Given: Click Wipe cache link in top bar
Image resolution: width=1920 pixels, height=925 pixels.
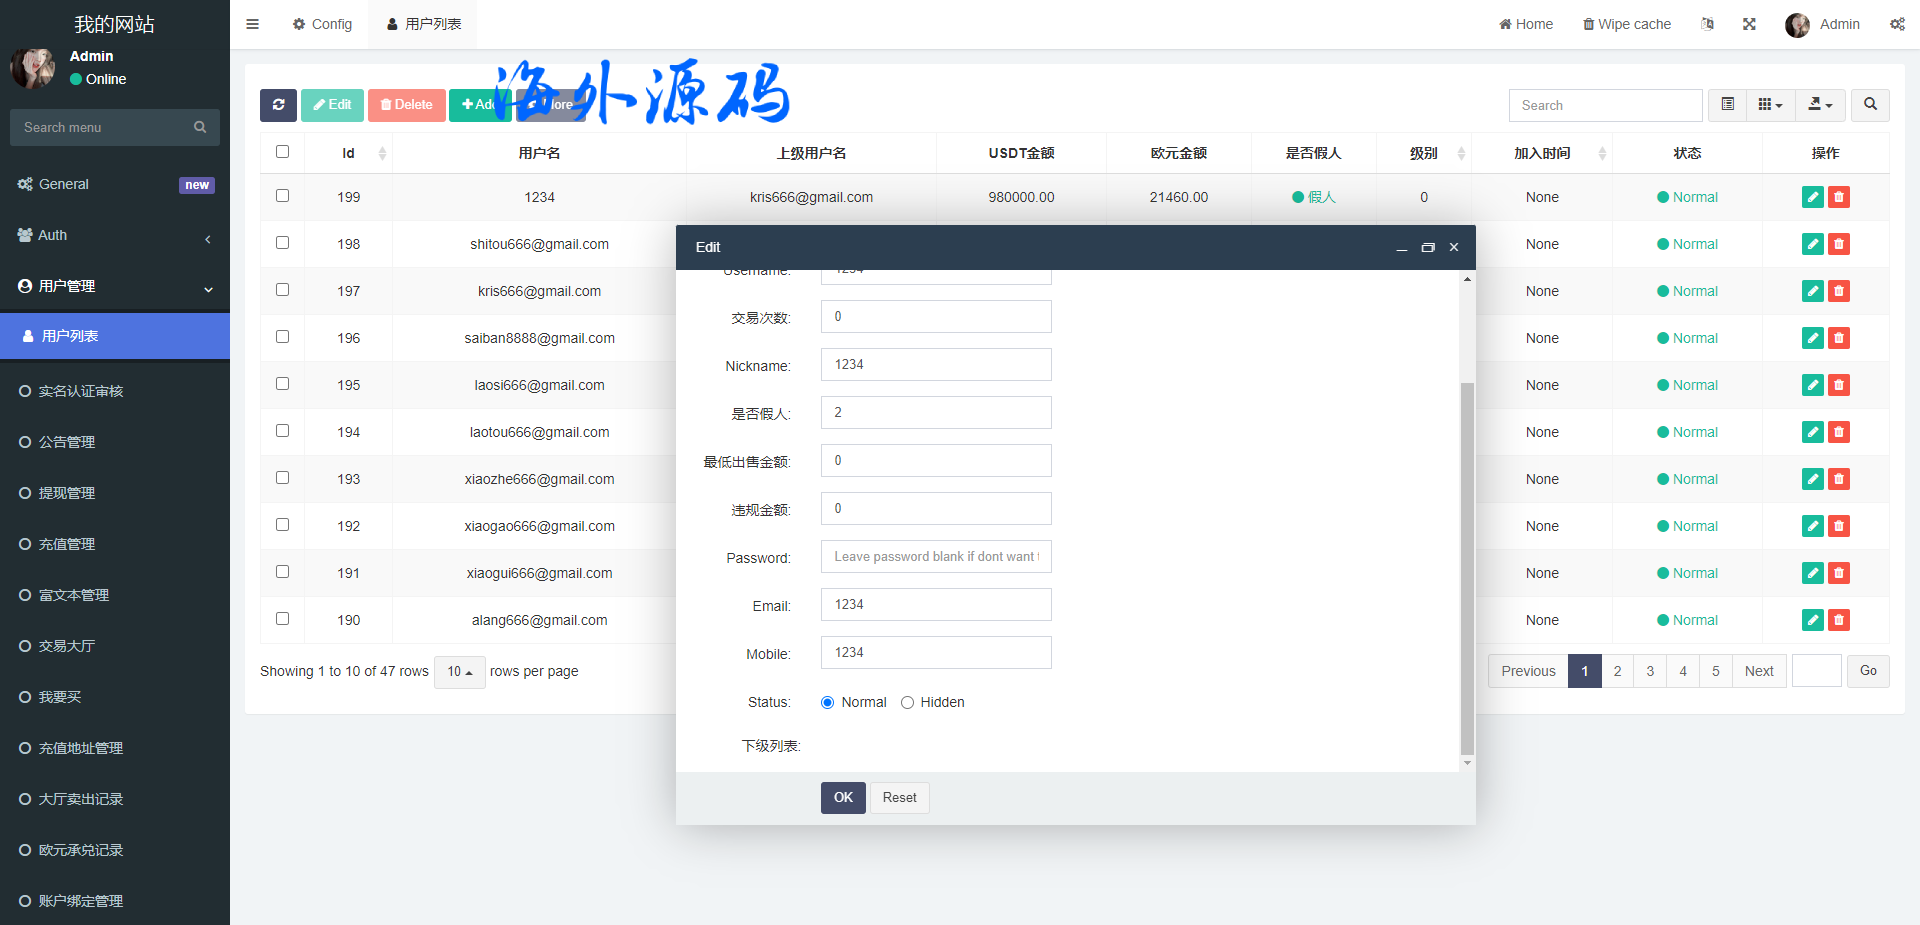Looking at the screenshot, I should coord(1627,24).
